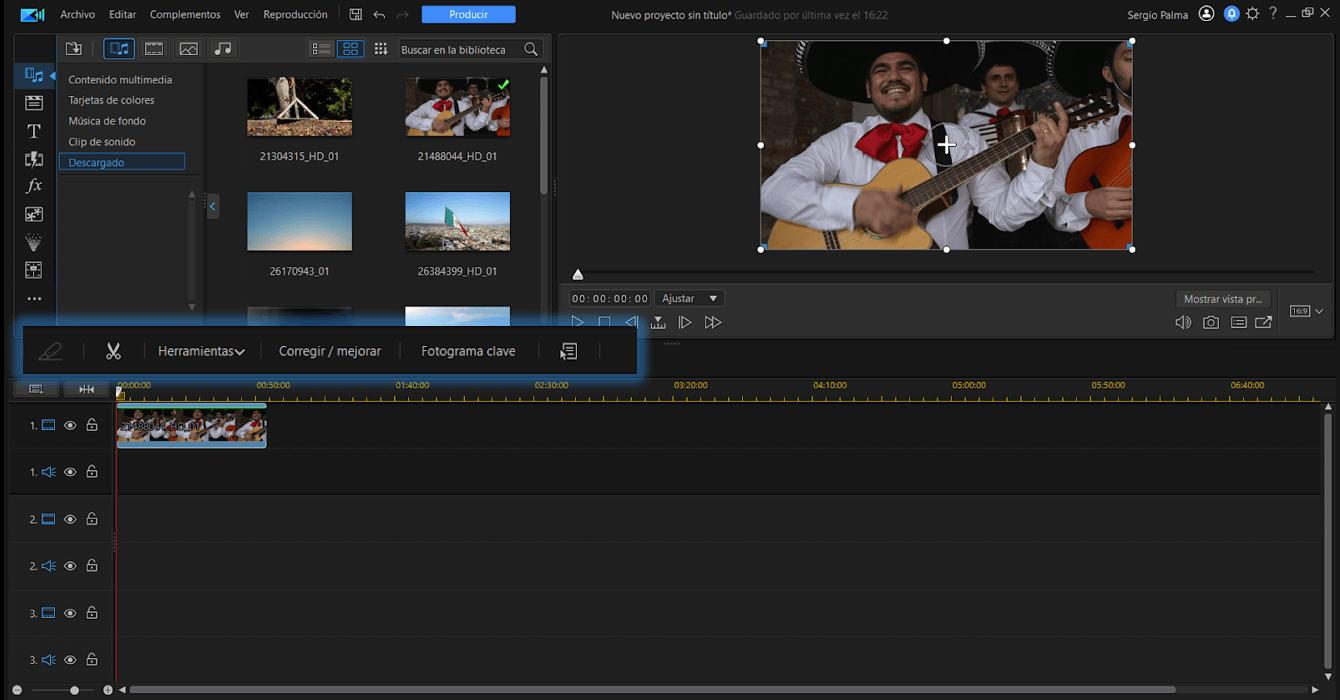
Task: Select Contenido multimedia in the library tree
Action: [x=120, y=80]
